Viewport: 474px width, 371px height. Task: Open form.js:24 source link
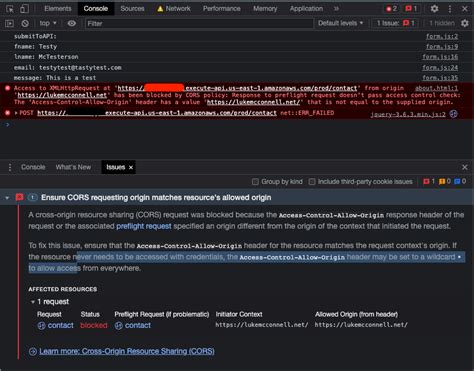pyautogui.click(x=440, y=68)
